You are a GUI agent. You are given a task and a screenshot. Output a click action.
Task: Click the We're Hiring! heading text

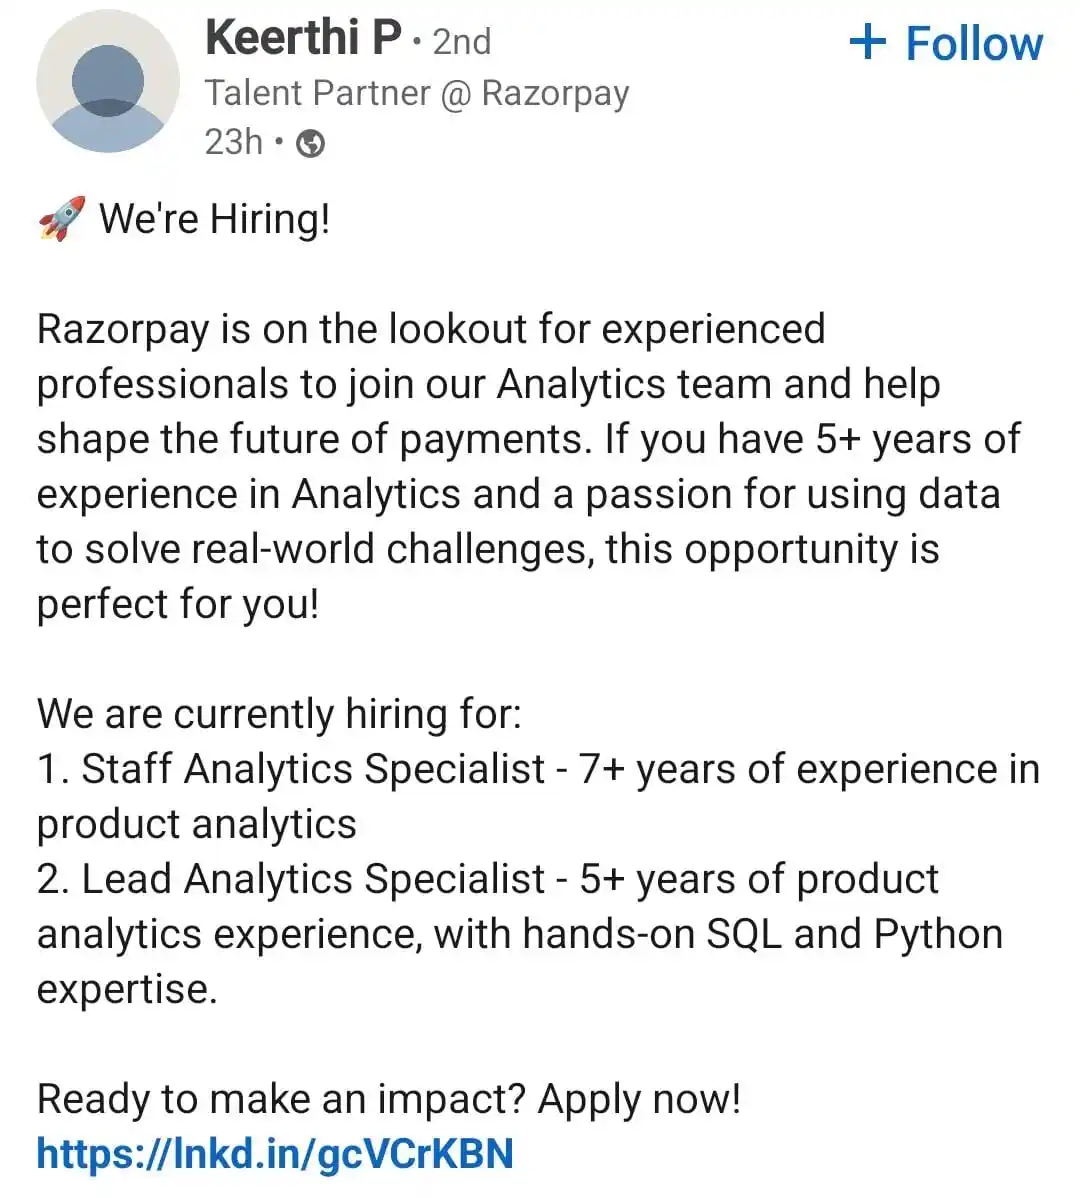pos(215,219)
